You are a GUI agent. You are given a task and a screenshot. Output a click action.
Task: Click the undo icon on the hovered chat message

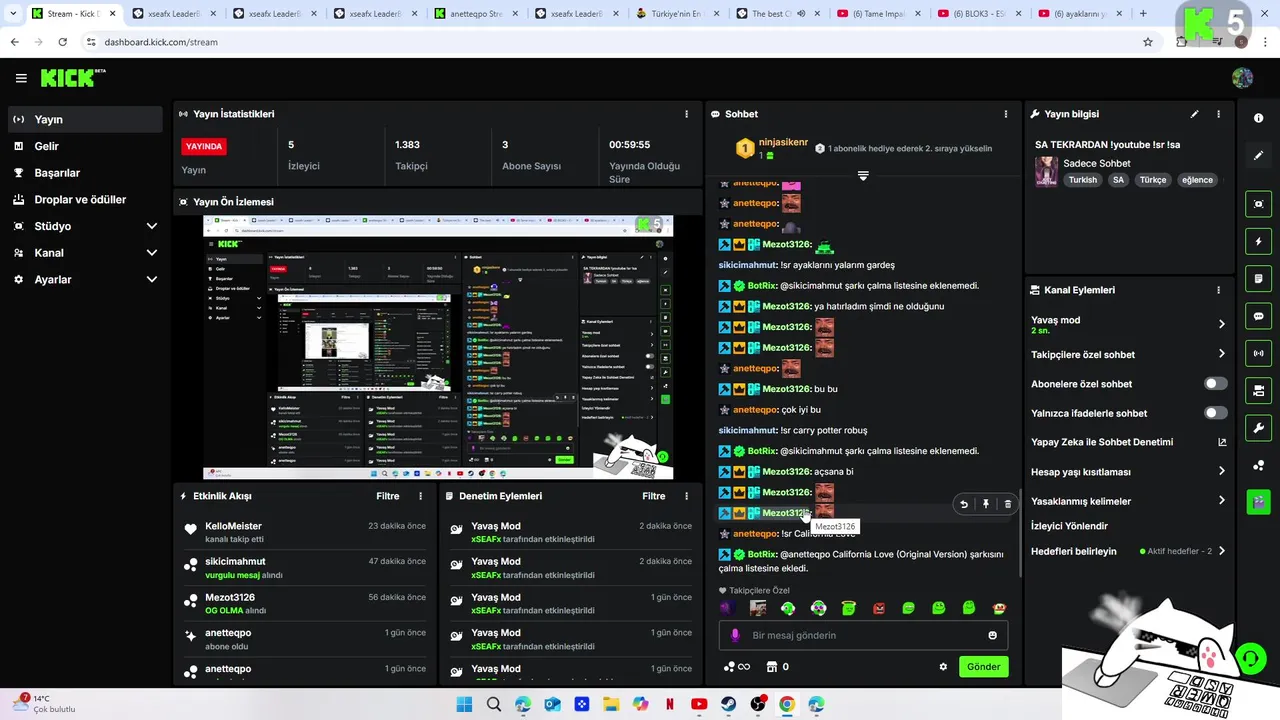click(964, 505)
